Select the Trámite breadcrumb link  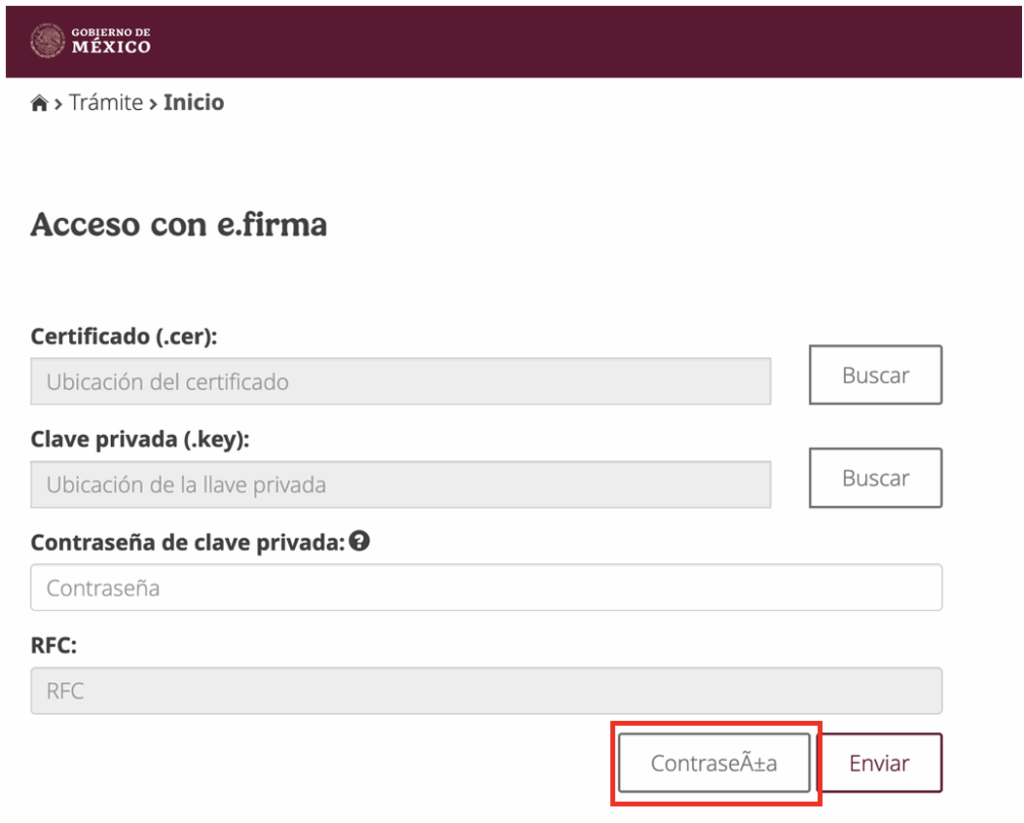pos(108,102)
